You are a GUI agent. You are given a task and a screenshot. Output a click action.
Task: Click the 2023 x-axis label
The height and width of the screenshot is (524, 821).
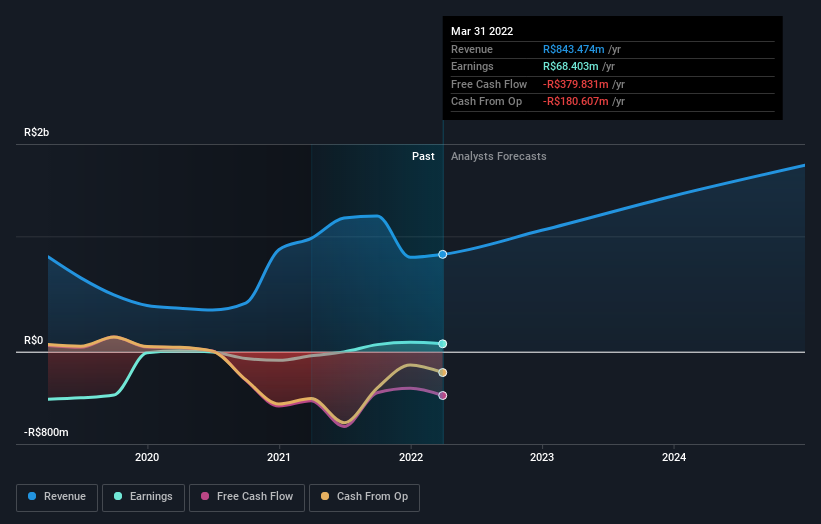coord(542,457)
